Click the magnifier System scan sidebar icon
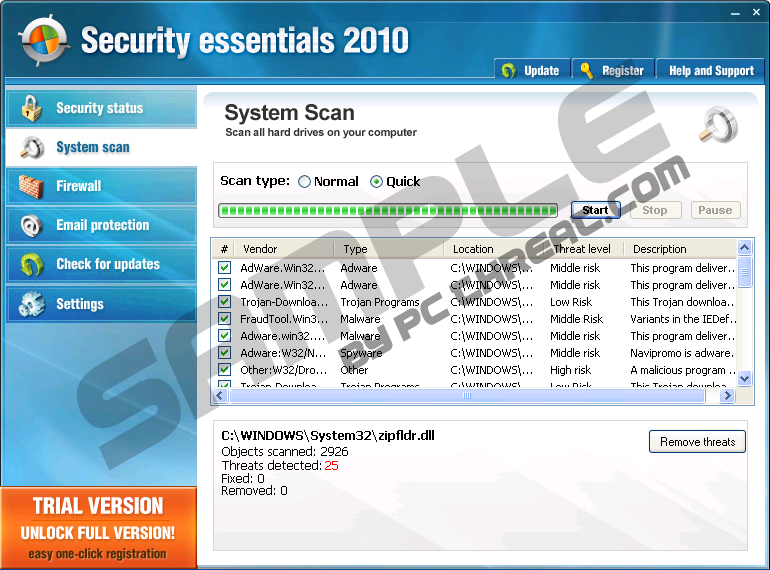Screen dimensions: 770x570 [31, 147]
